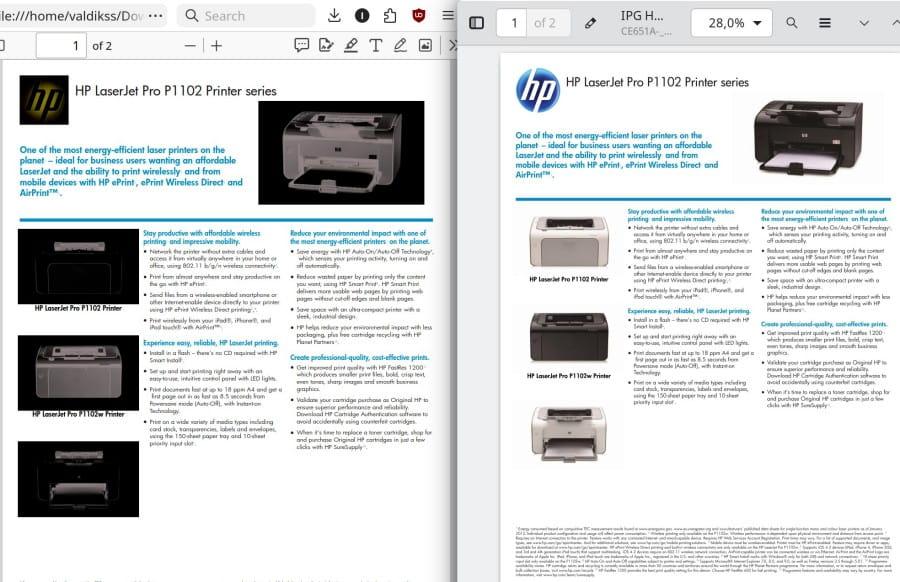Expand the Firefox PDF tools overflow chevron
Viewport: 900px width, 582px height.
tap(452, 45)
